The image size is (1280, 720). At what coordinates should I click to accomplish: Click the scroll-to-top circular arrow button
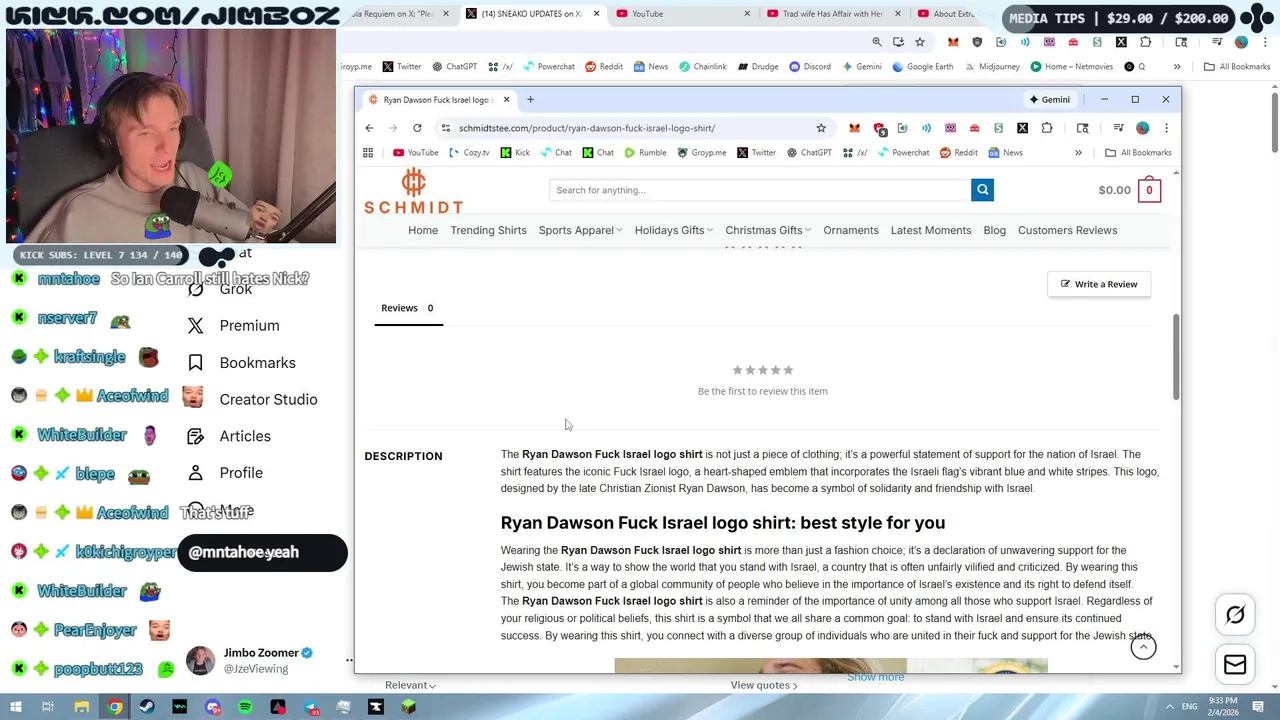(x=1143, y=647)
